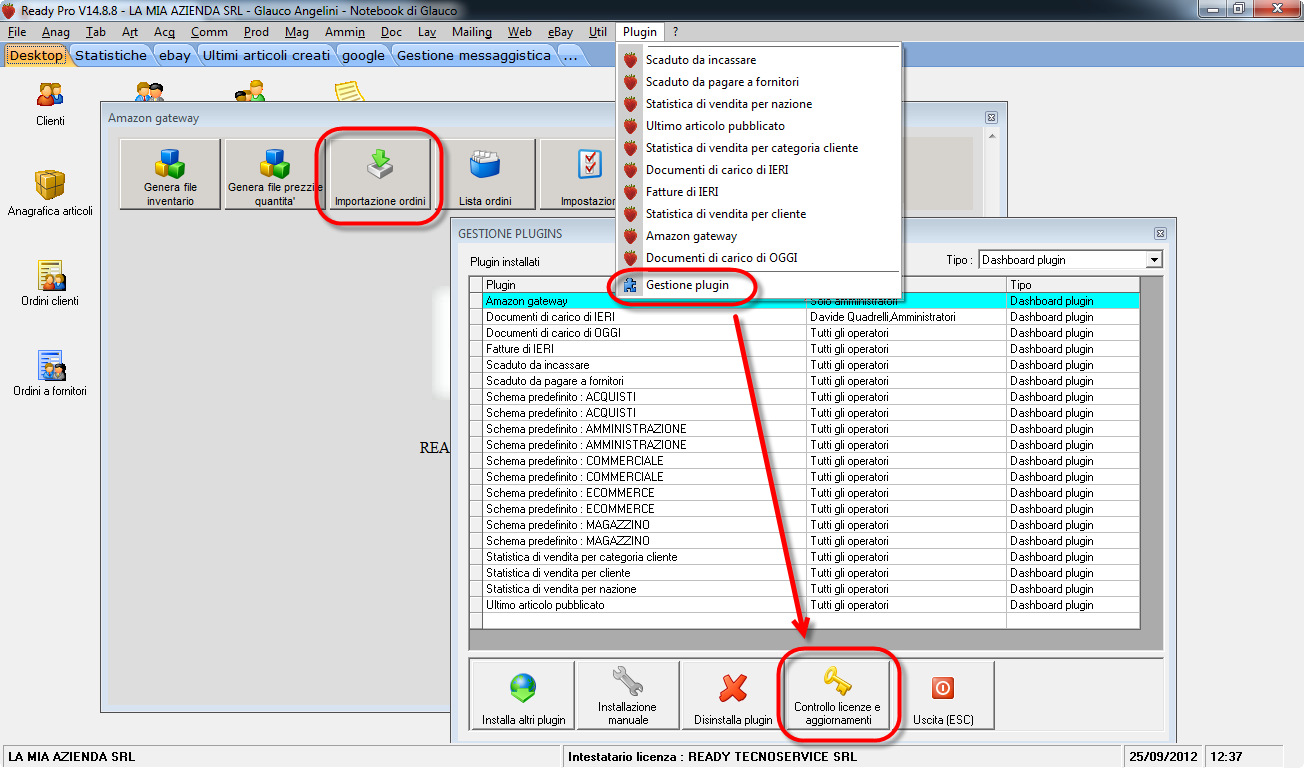Open the Anag menu
Viewport: 1304px width, 768px height.
56,32
